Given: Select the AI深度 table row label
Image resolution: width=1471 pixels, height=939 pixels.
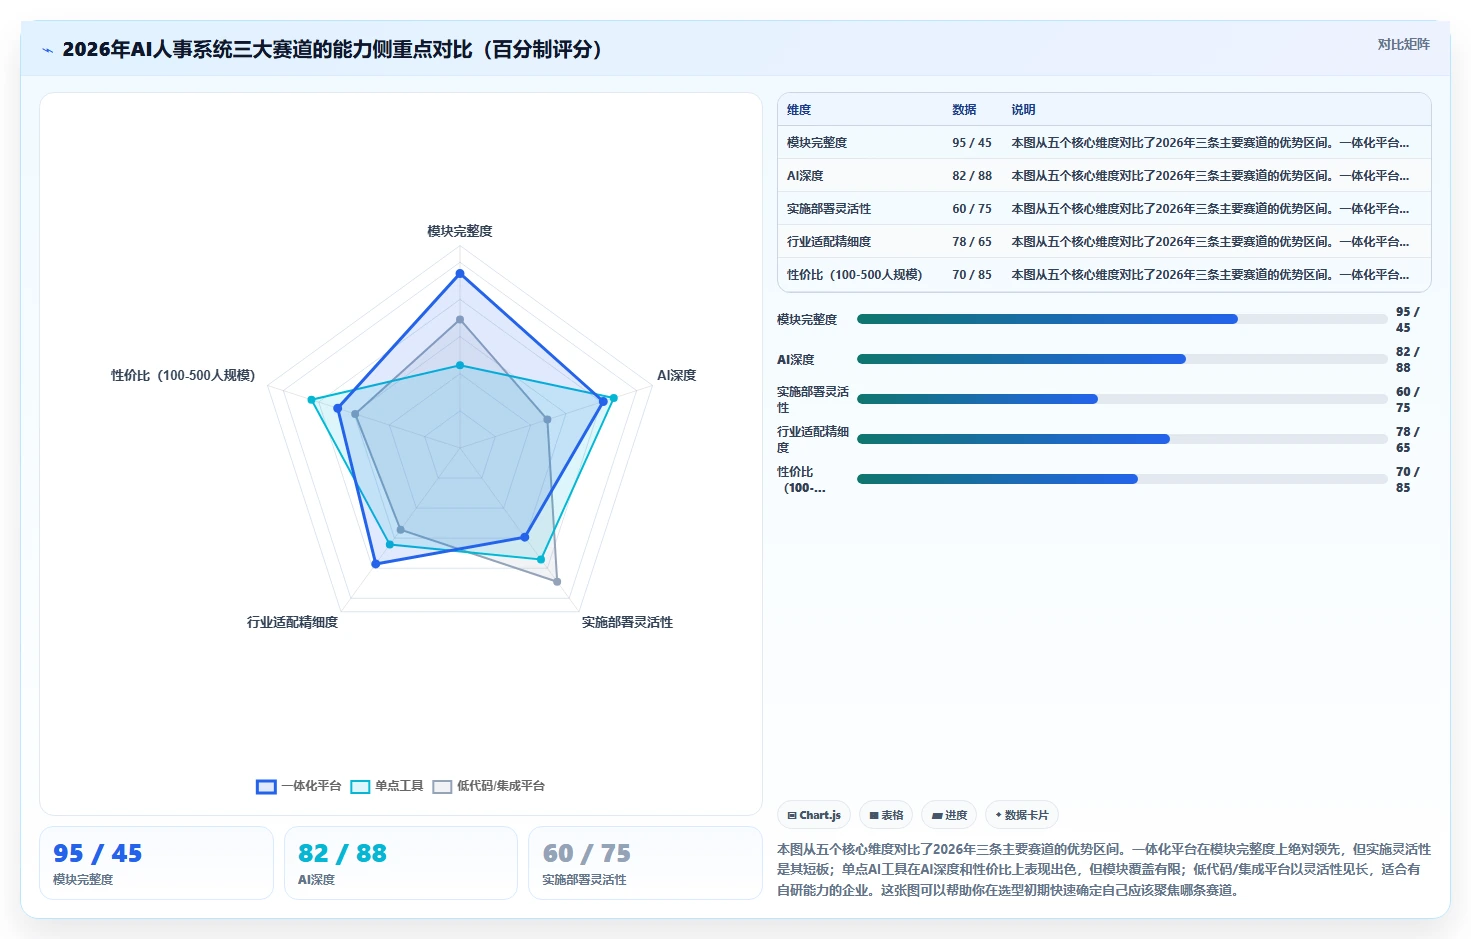Looking at the screenshot, I should pyautogui.click(x=805, y=176).
